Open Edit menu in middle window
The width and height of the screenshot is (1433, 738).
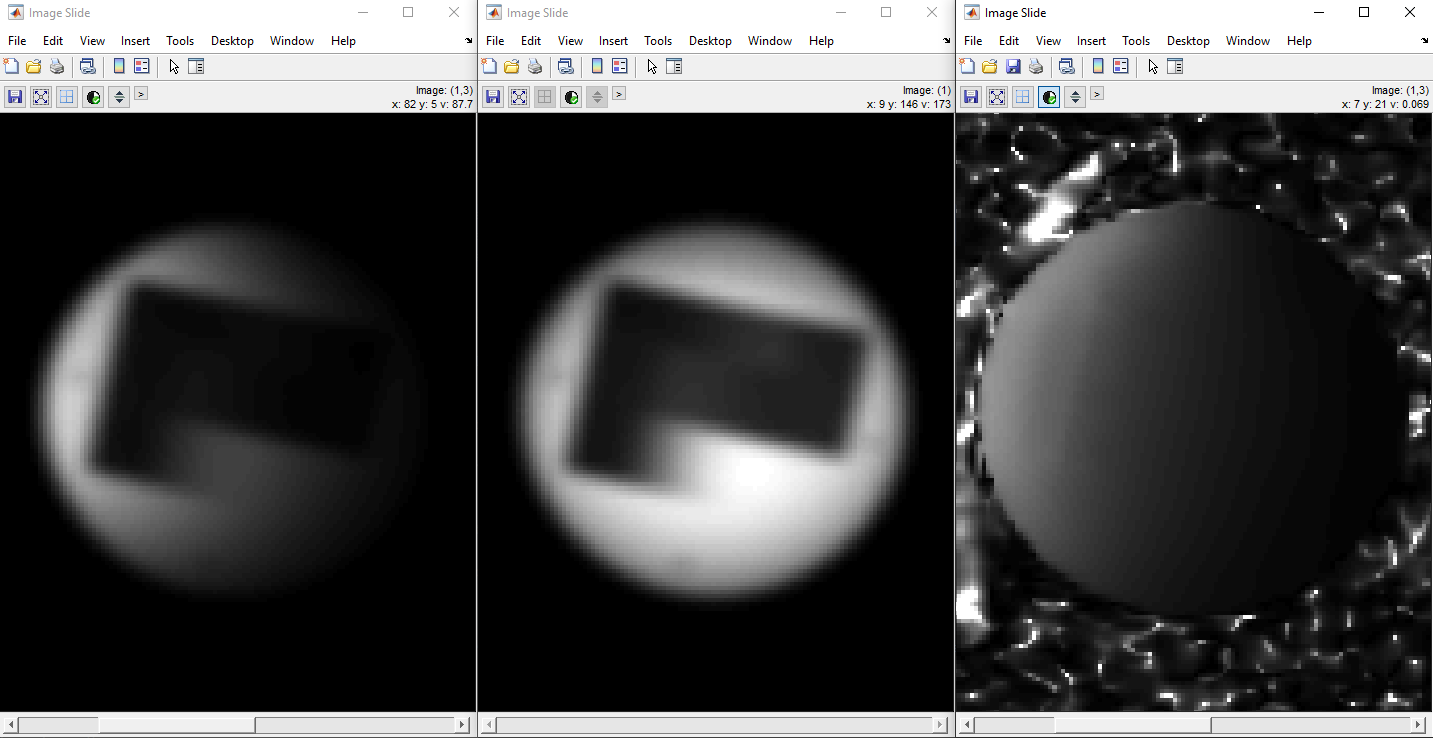pos(531,41)
